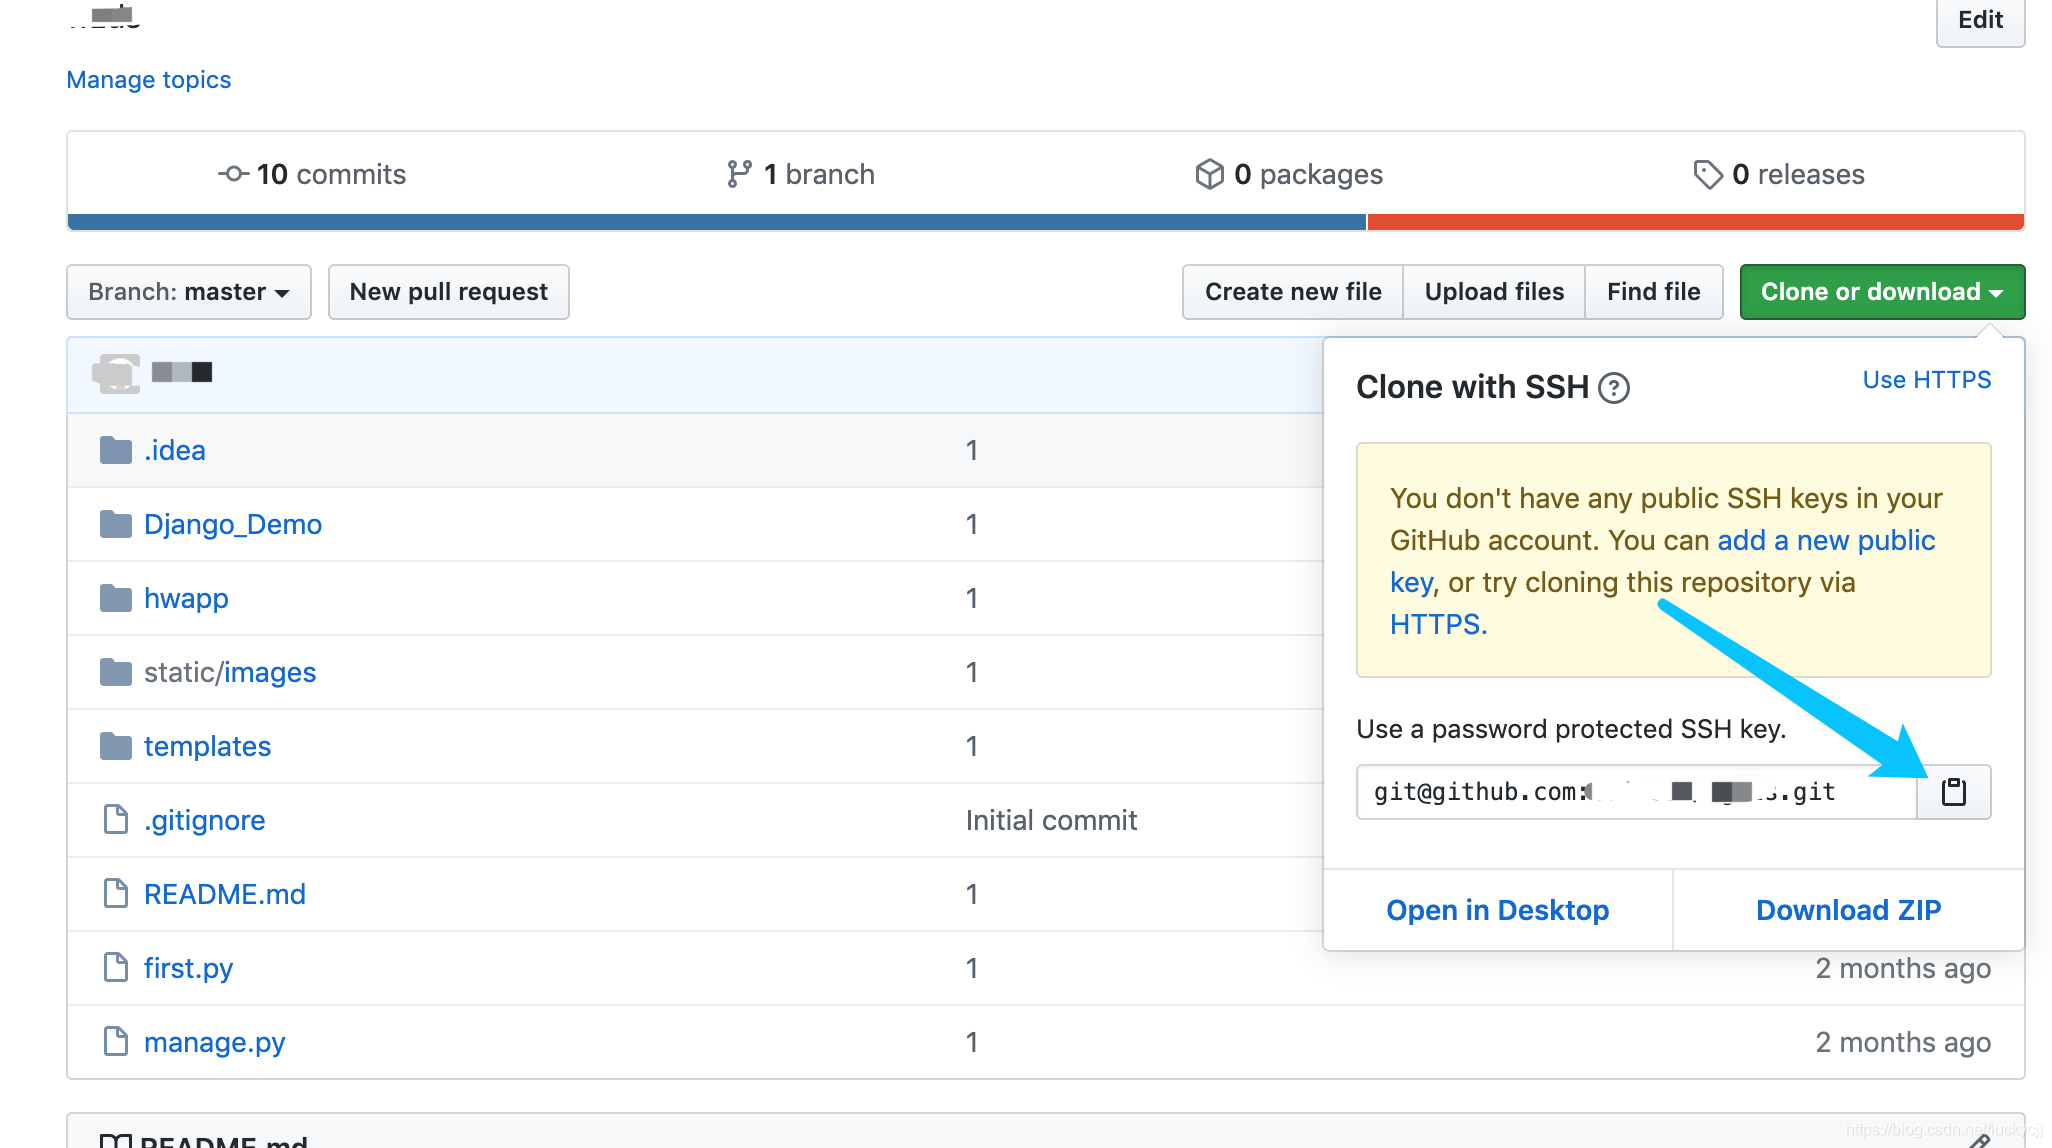Viewport: 2052px width, 1148px height.
Task: Copy the SSH clone URL to clipboard
Action: click(1953, 792)
